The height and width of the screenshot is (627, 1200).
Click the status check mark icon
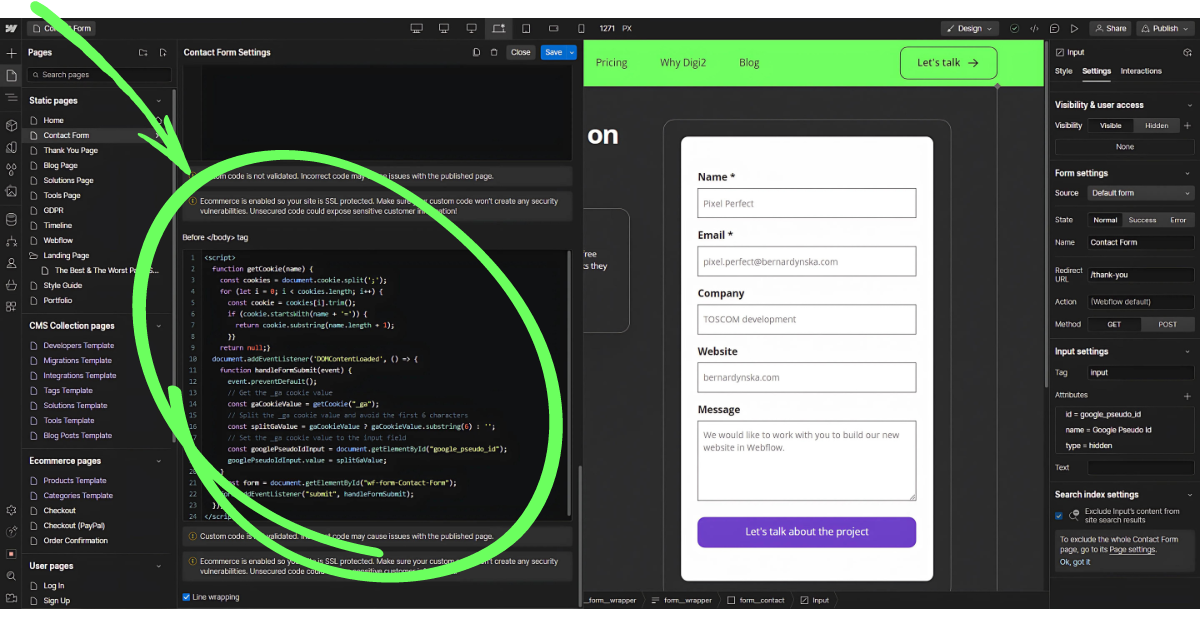[1014, 28]
